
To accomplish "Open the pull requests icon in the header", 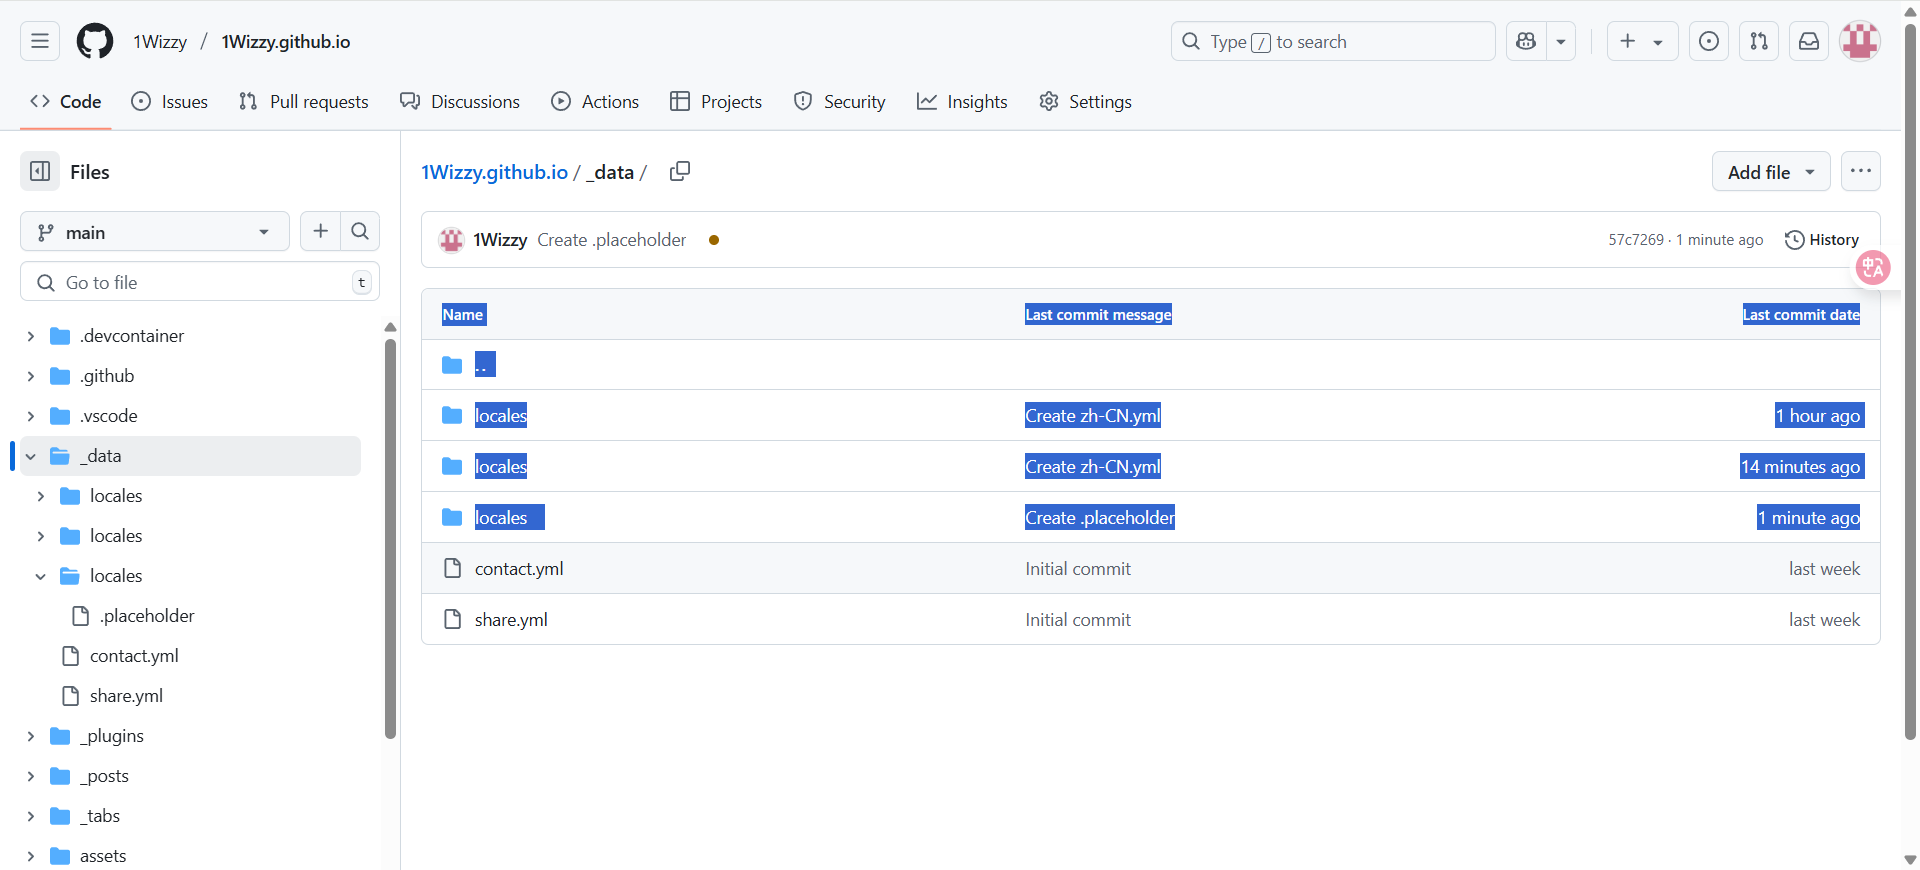I will [x=1759, y=41].
